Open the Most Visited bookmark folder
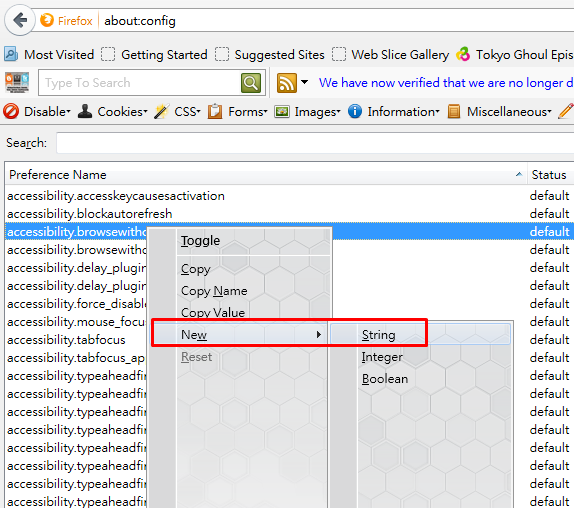Image resolution: width=574 pixels, height=508 pixels. coord(49,55)
